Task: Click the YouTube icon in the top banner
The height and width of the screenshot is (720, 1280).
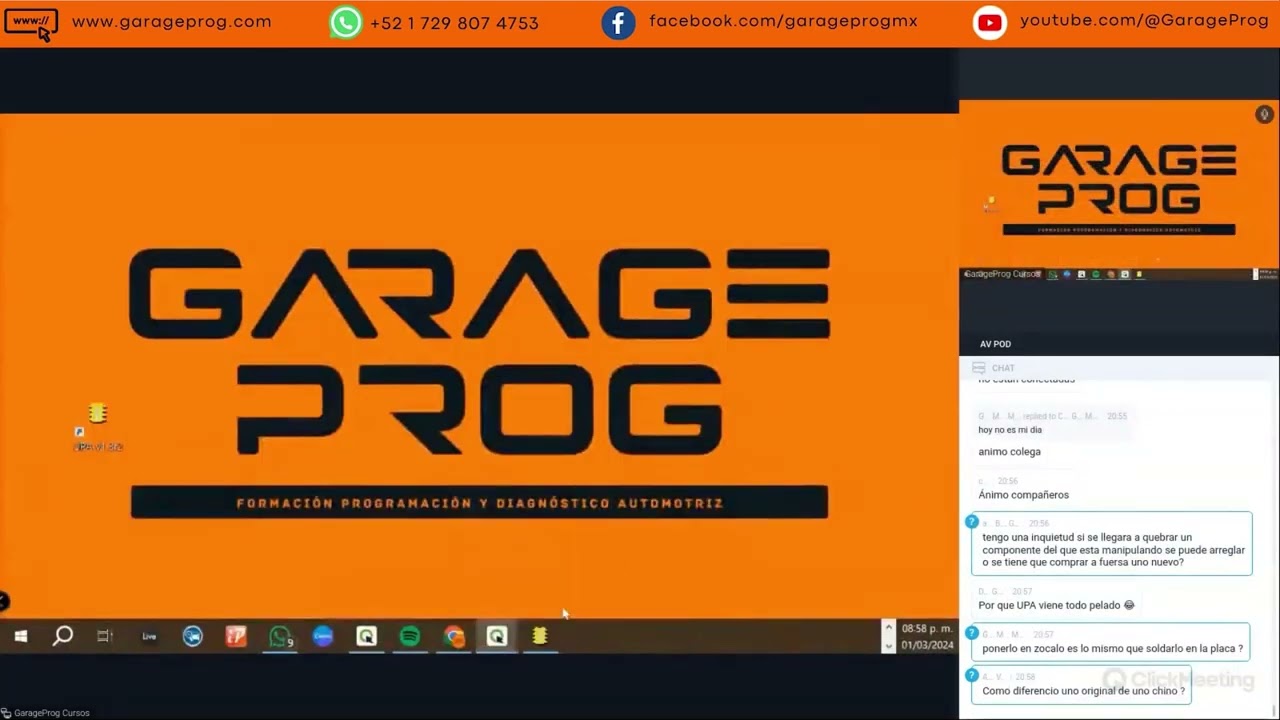Action: (989, 22)
